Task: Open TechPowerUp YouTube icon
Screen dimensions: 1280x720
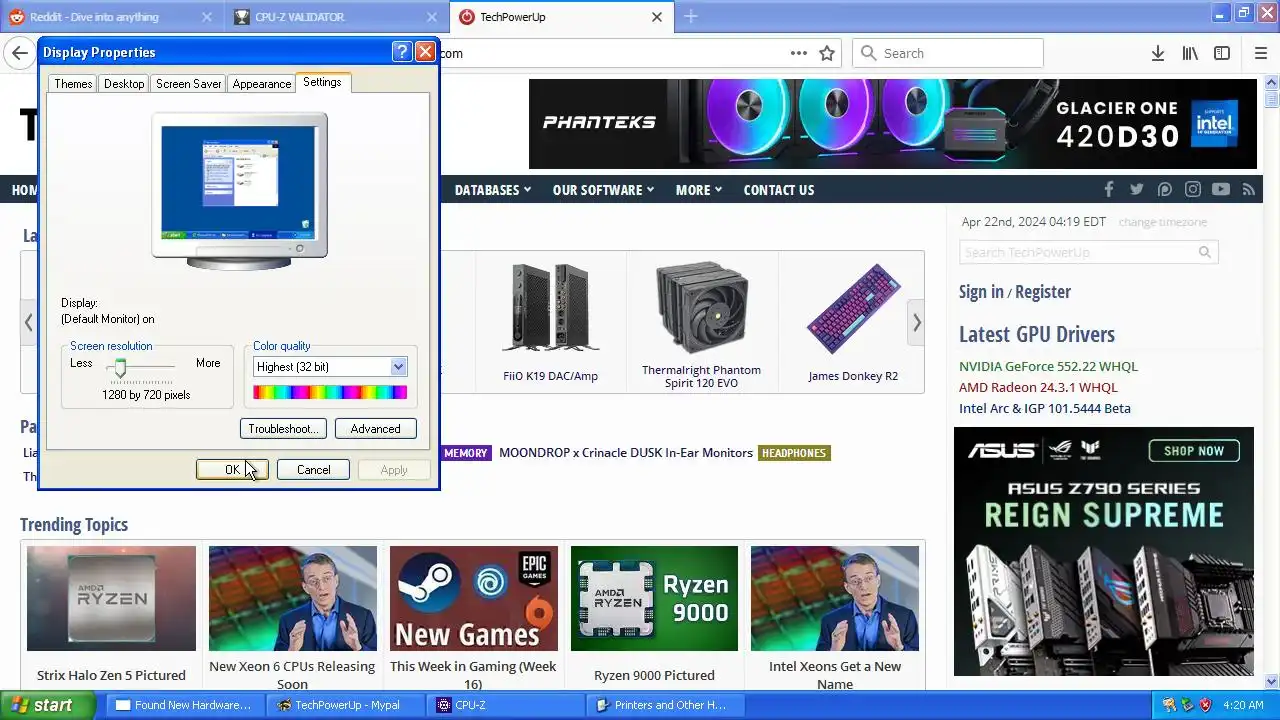Action: (1221, 189)
